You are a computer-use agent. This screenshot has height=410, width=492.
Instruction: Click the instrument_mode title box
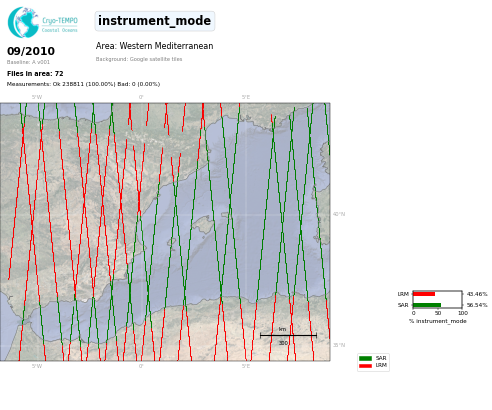155,21
